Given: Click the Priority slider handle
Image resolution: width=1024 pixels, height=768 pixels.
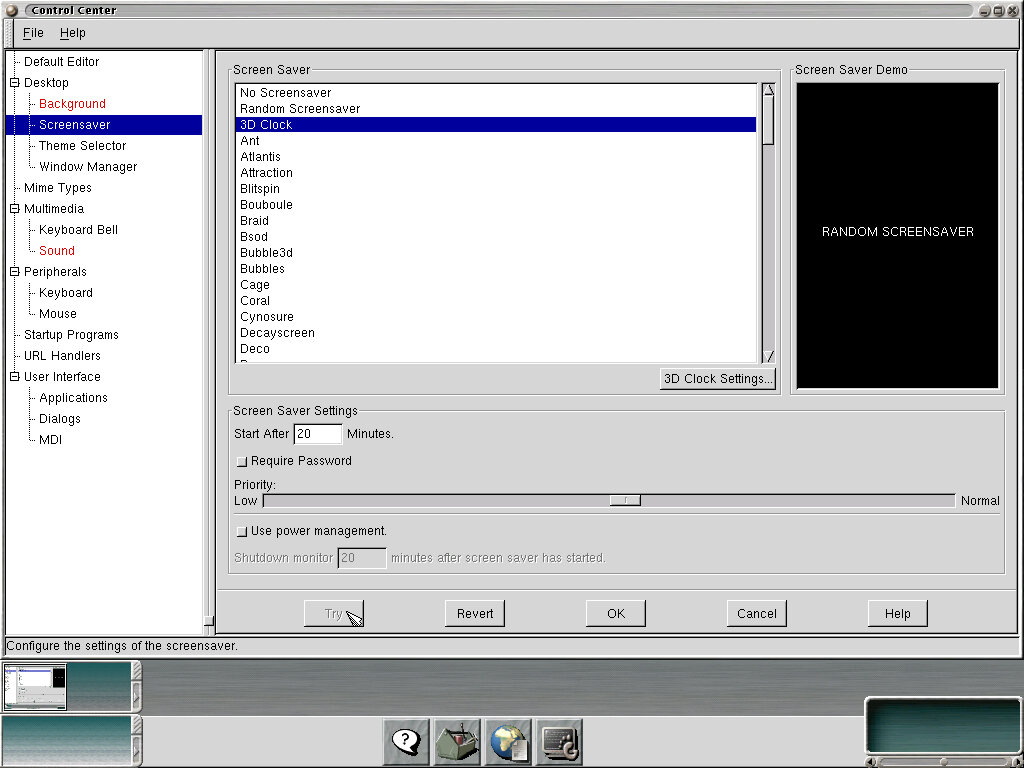Looking at the screenshot, I should click(625, 500).
